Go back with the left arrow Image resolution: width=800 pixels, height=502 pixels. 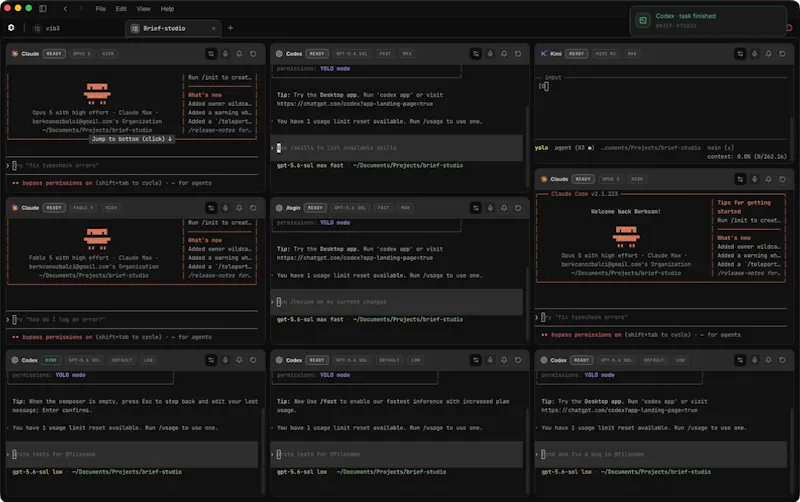tap(65, 9)
